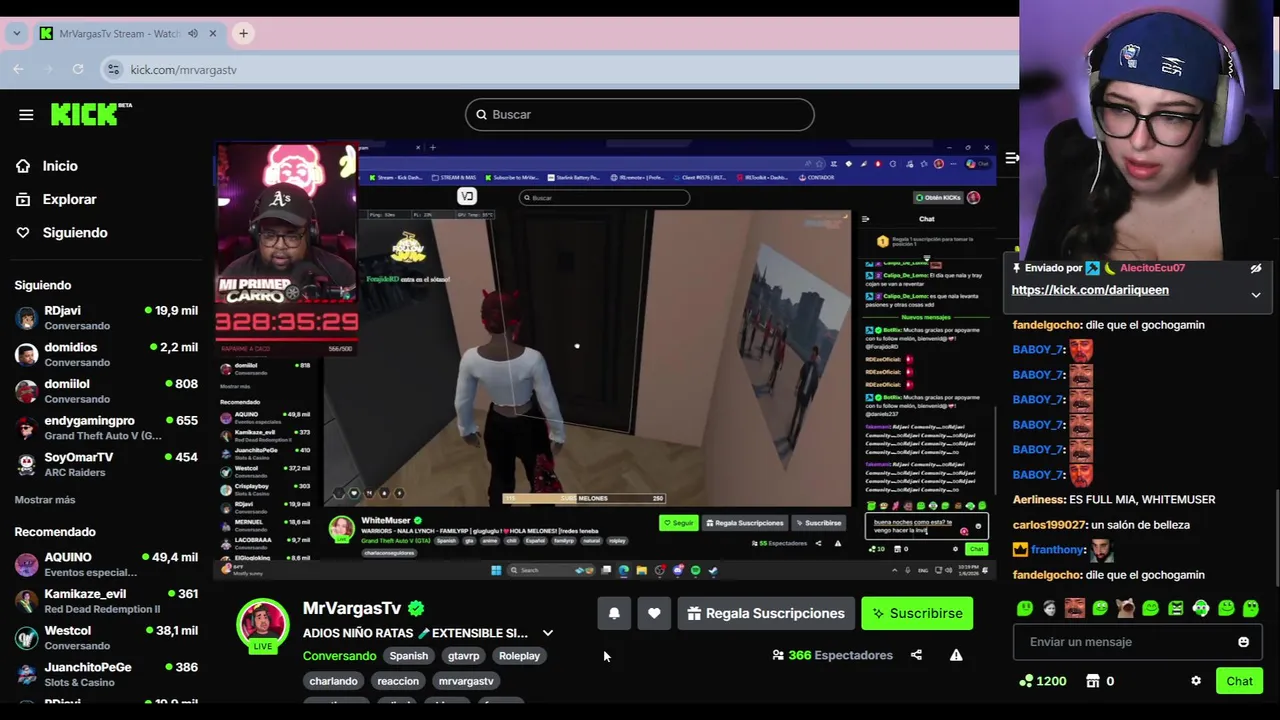The width and height of the screenshot is (1280, 720).
Task: View site information icon in address bar
Action: click(x=113, y=69)
